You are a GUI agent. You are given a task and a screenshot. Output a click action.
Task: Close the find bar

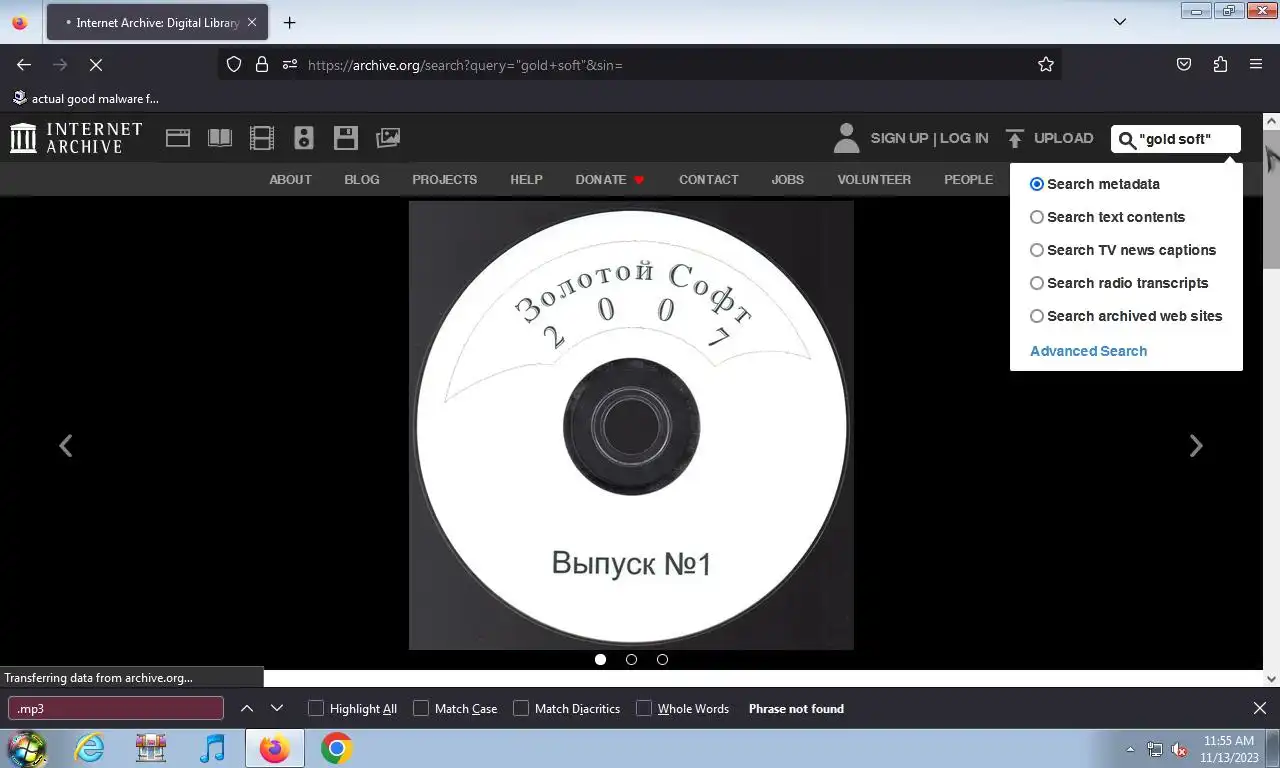pos(1260,708)
